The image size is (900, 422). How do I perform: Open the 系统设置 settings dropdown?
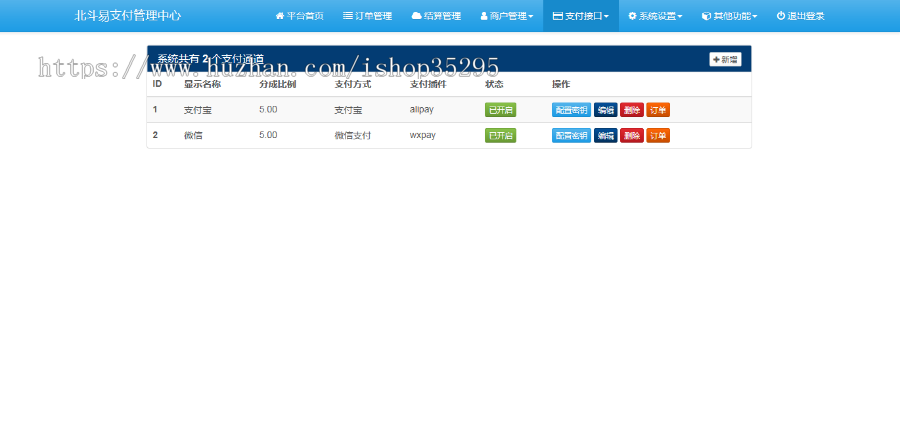pyautogui.click(x=655, y=16)
